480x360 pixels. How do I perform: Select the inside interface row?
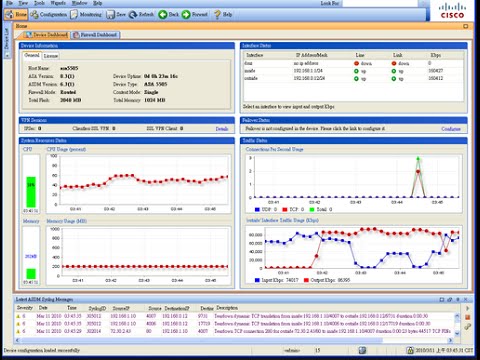353,71
